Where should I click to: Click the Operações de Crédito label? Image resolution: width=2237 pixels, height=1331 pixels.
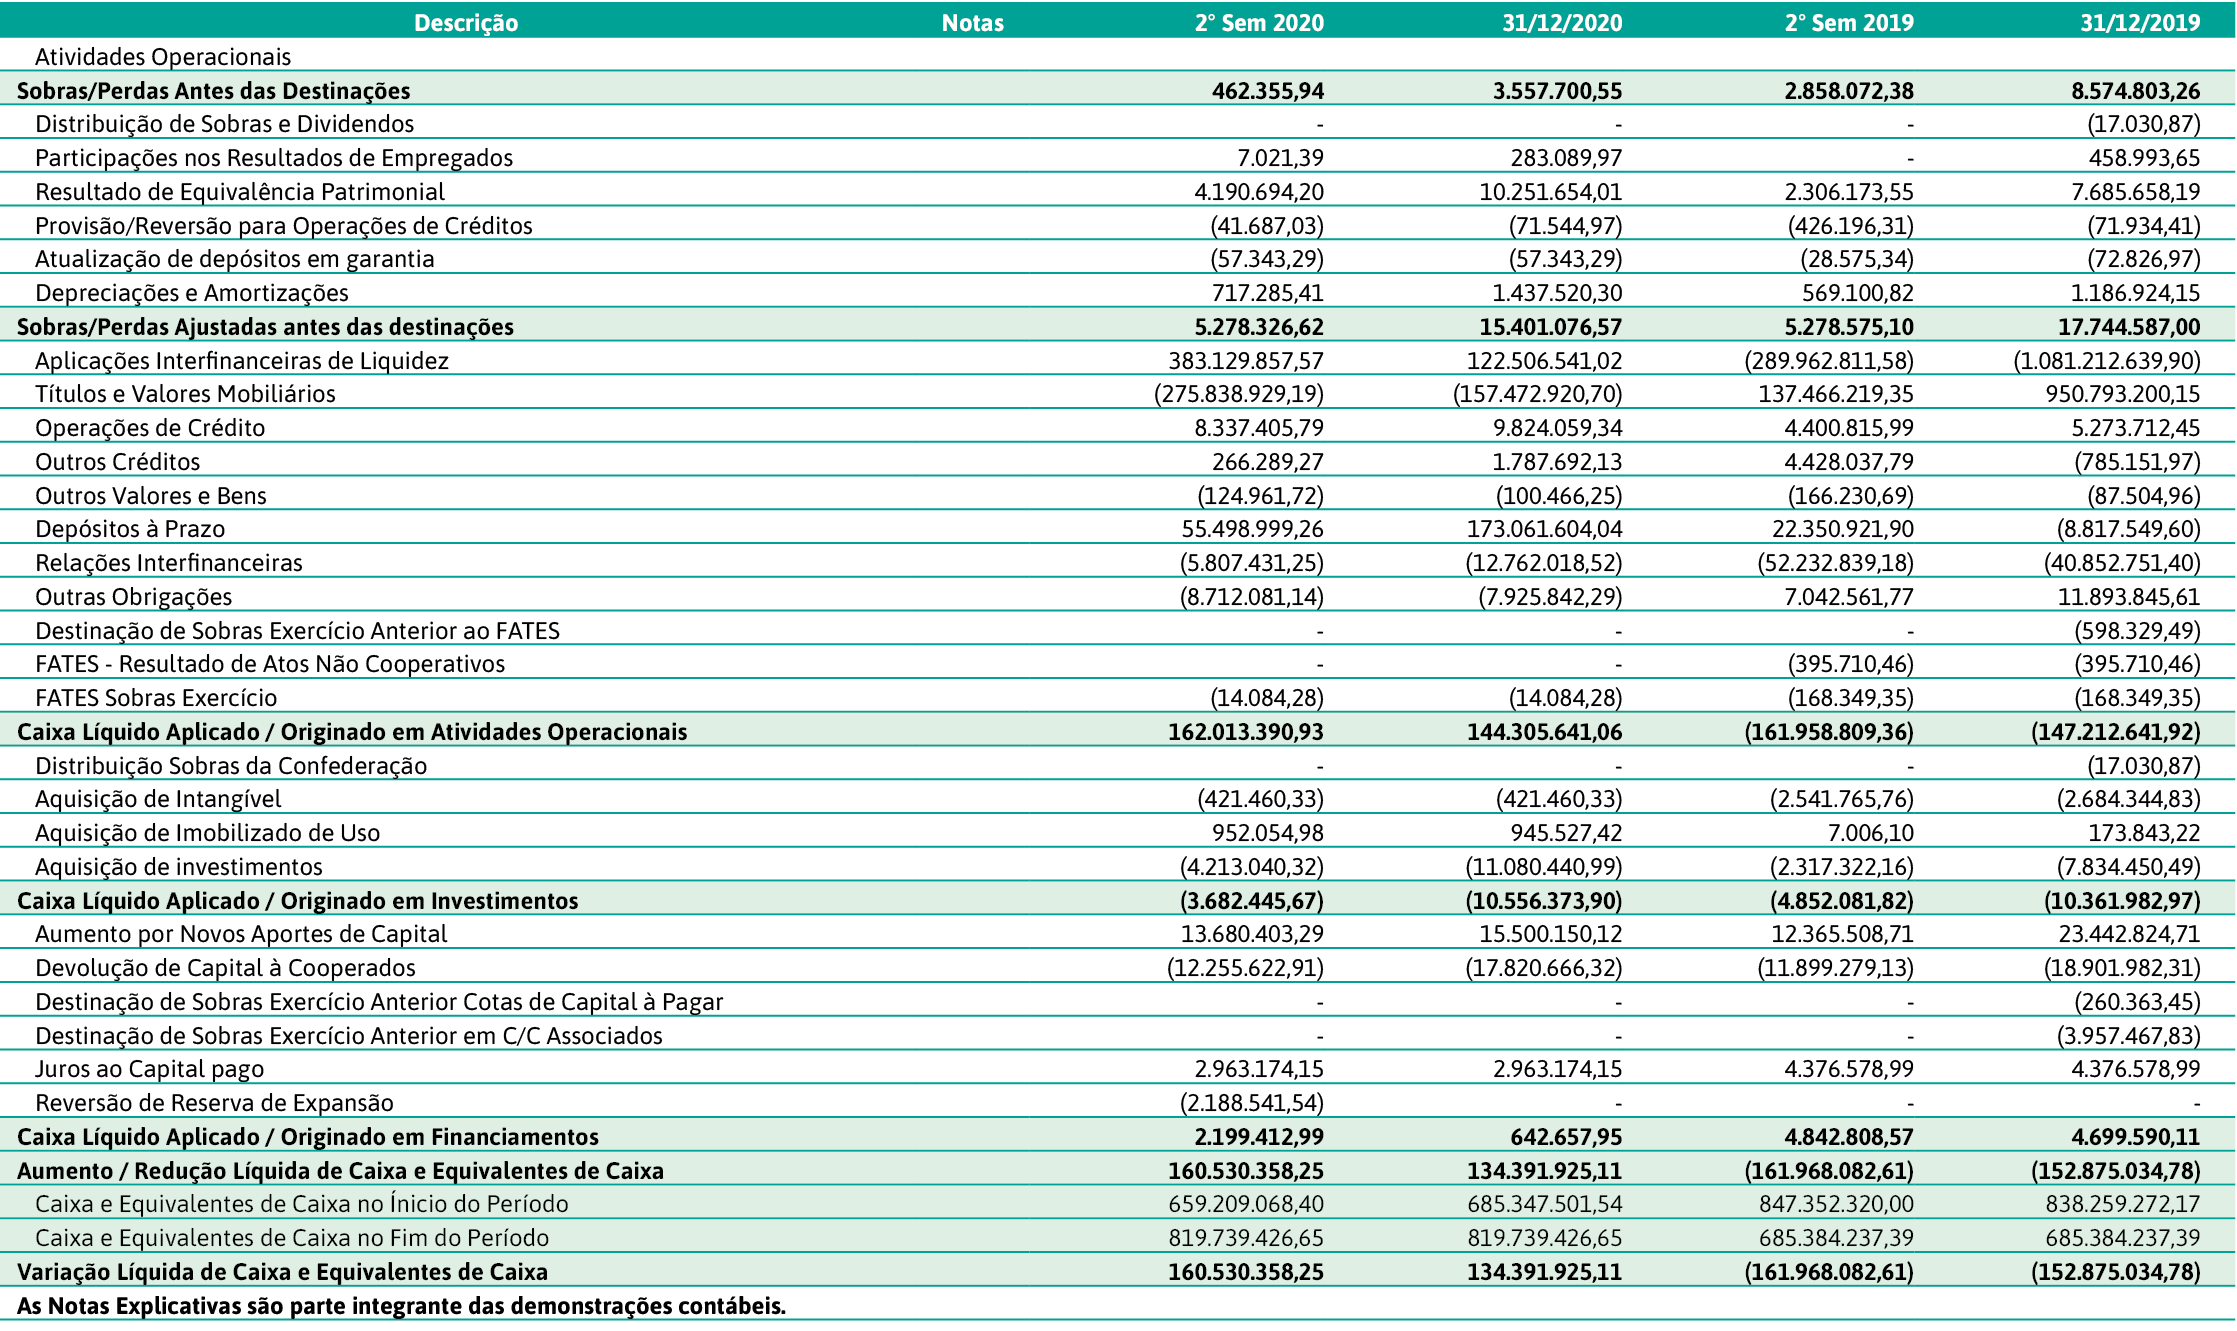point(150,428)
